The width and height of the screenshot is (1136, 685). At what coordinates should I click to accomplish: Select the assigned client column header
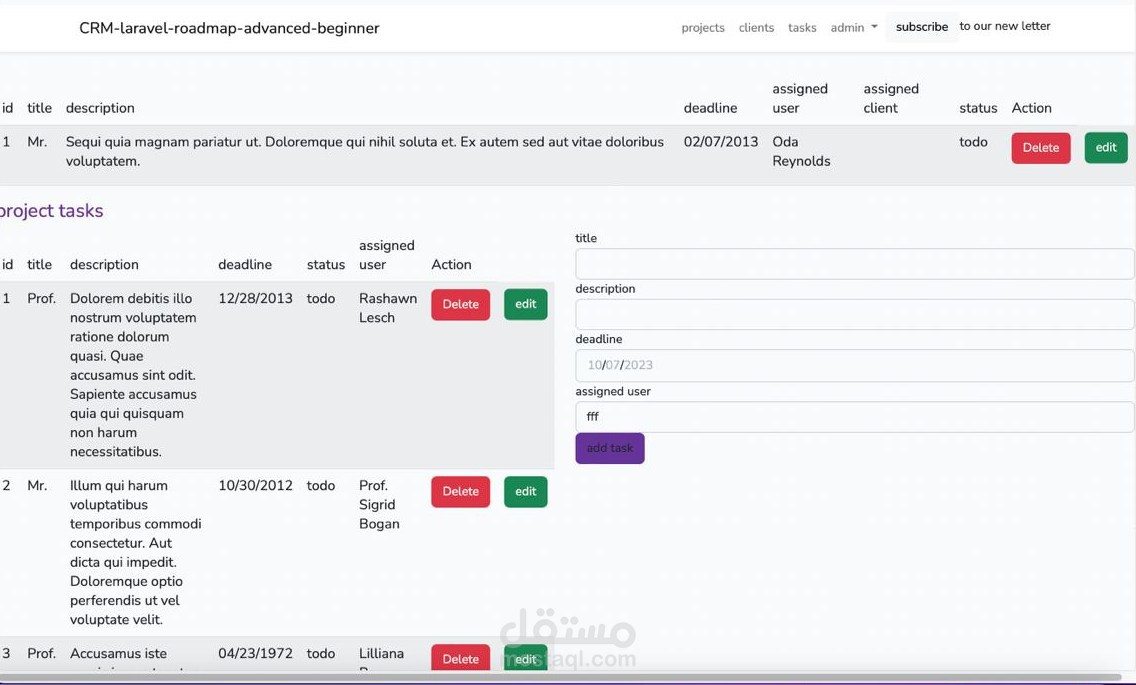click(890, 99)
